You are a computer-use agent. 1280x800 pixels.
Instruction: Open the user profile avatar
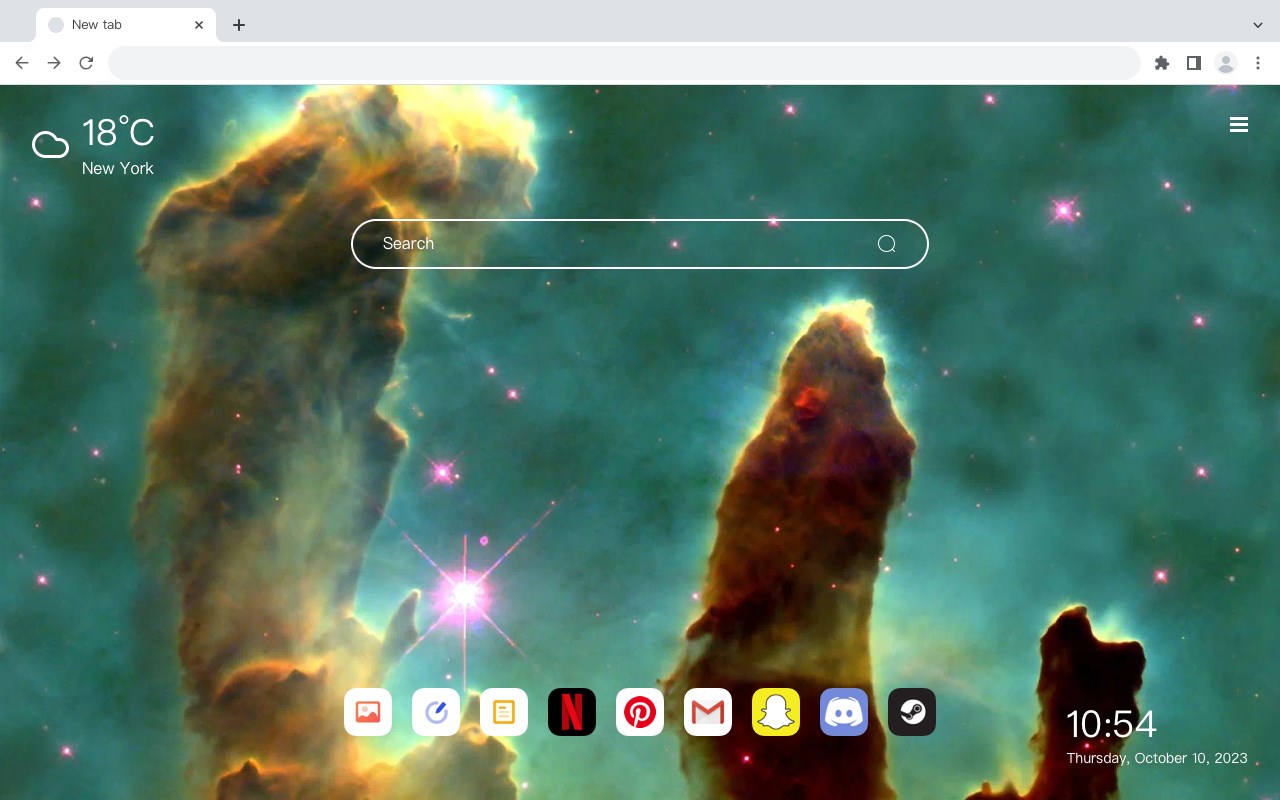click(1226, 63)
